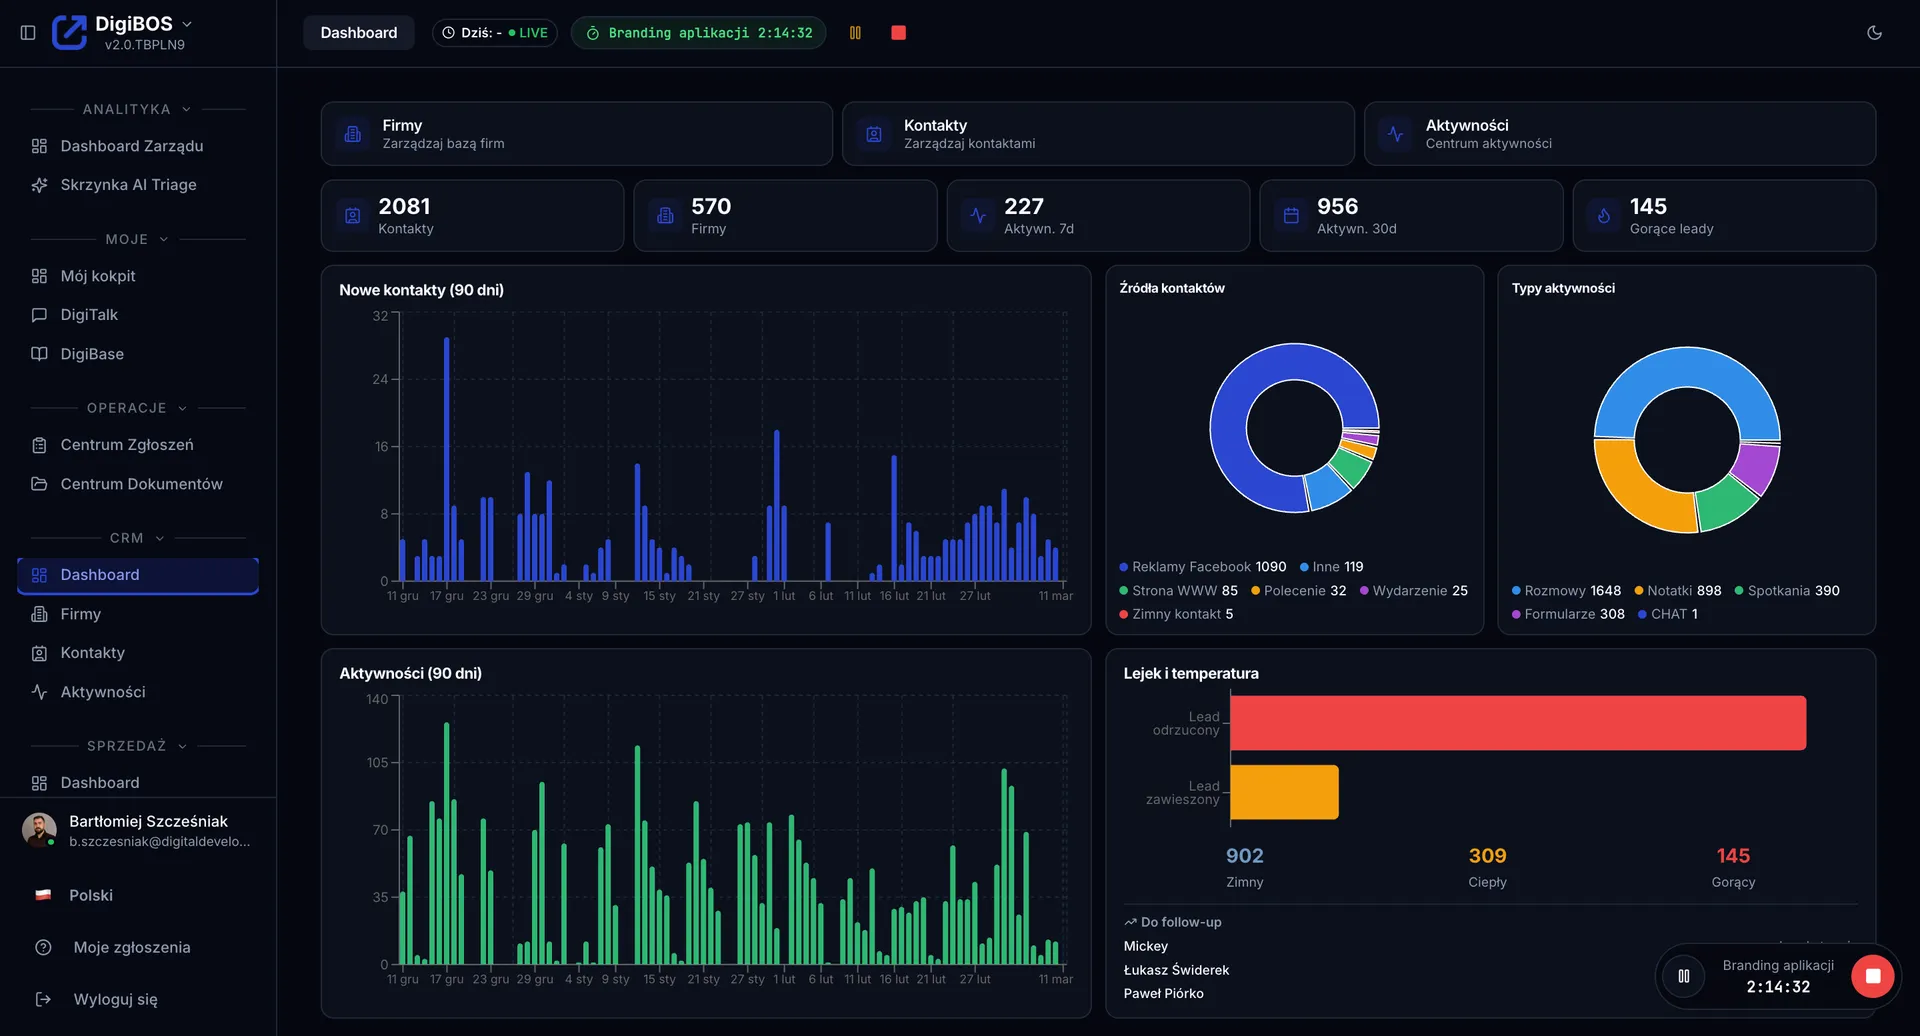Switch to dark mode moon icon
Screen dimensions: 1920x1036
point(1874,33)
